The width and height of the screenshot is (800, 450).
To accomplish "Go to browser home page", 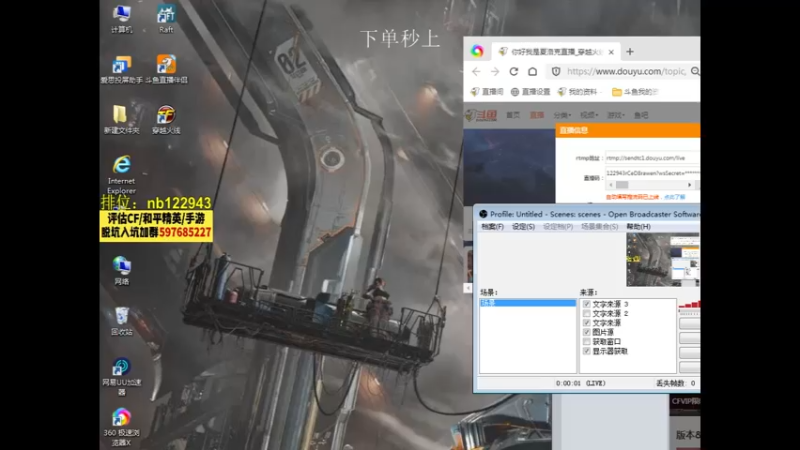I will click(x=533, y=71).
